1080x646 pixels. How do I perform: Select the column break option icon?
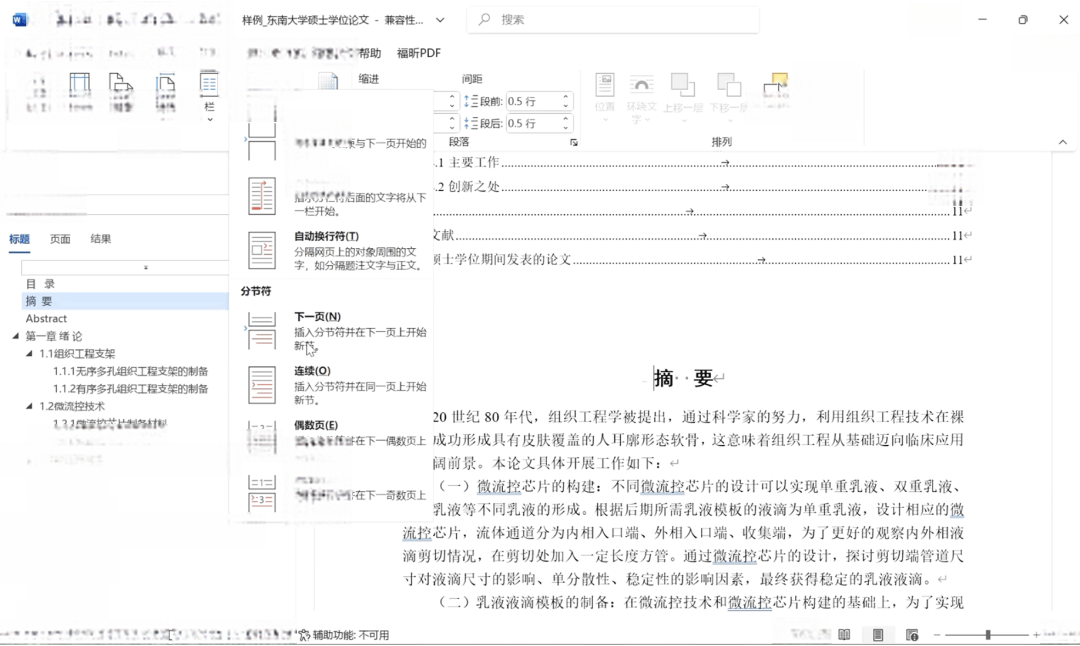point(262,196)
